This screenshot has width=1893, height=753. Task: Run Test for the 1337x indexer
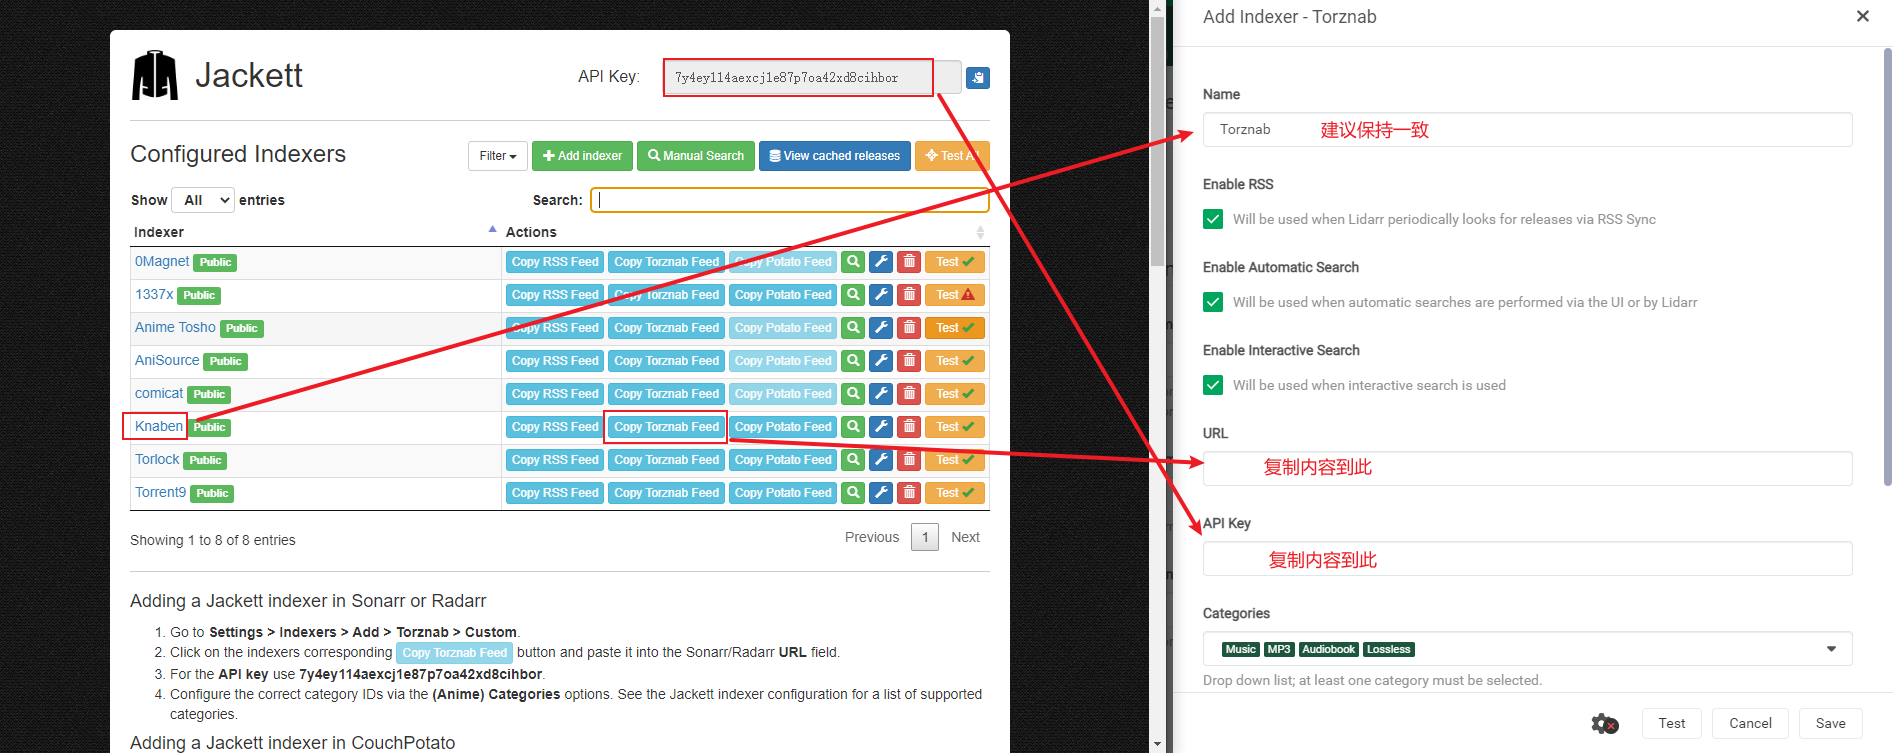(955, 295)
